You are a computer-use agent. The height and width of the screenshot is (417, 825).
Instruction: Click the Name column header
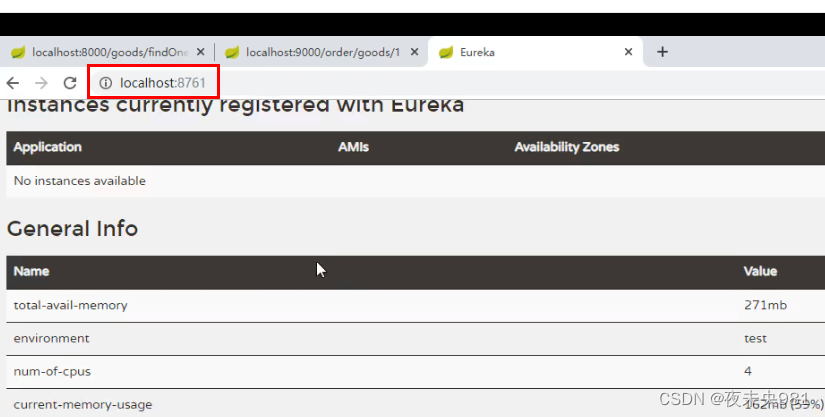31,271
